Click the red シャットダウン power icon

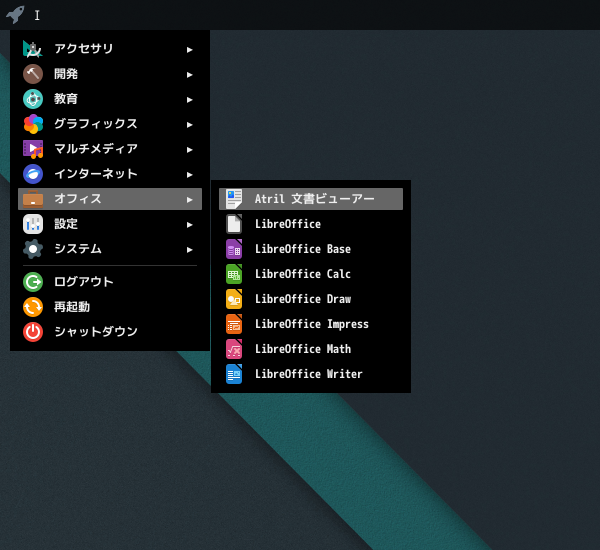coord(33,332)
